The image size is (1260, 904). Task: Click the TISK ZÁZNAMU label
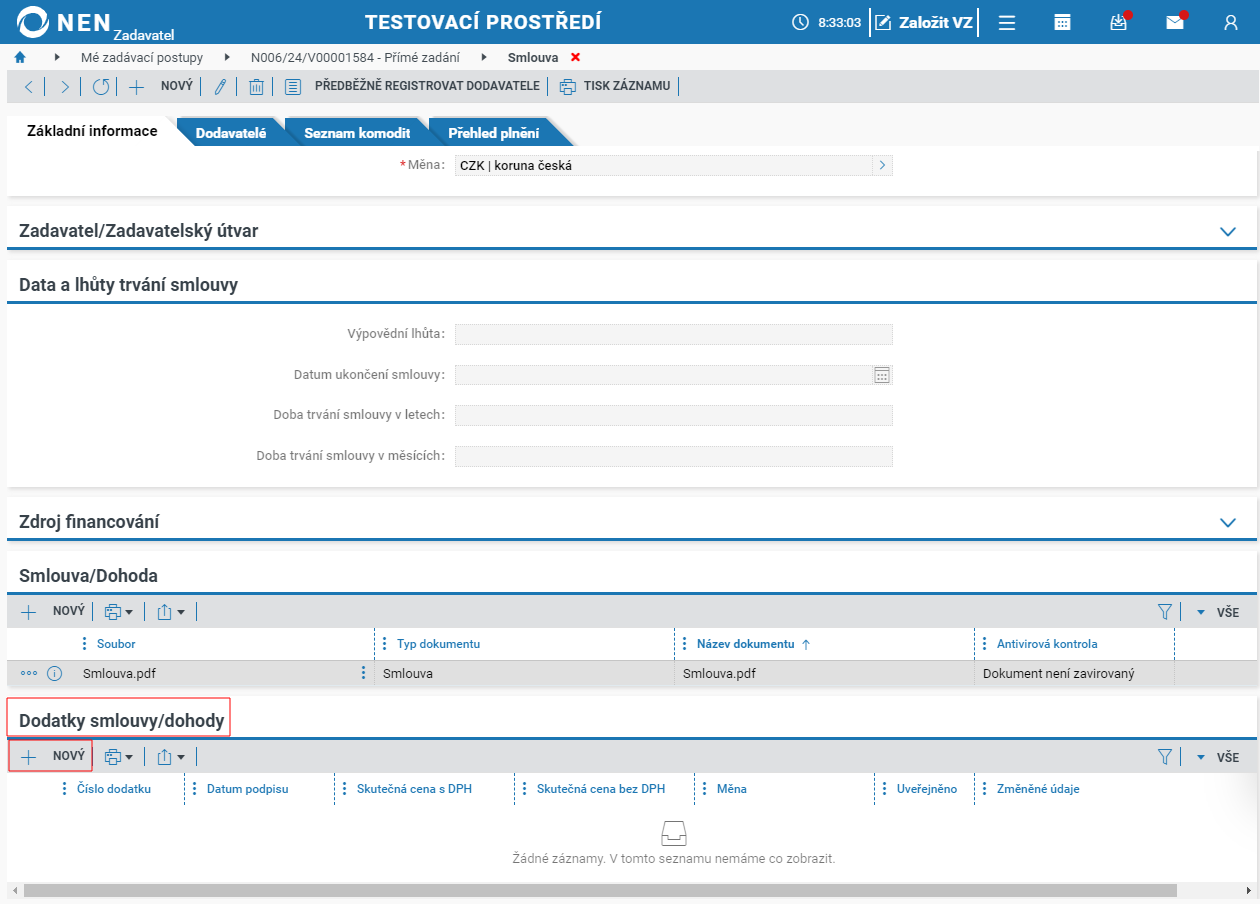coord(627,87)
